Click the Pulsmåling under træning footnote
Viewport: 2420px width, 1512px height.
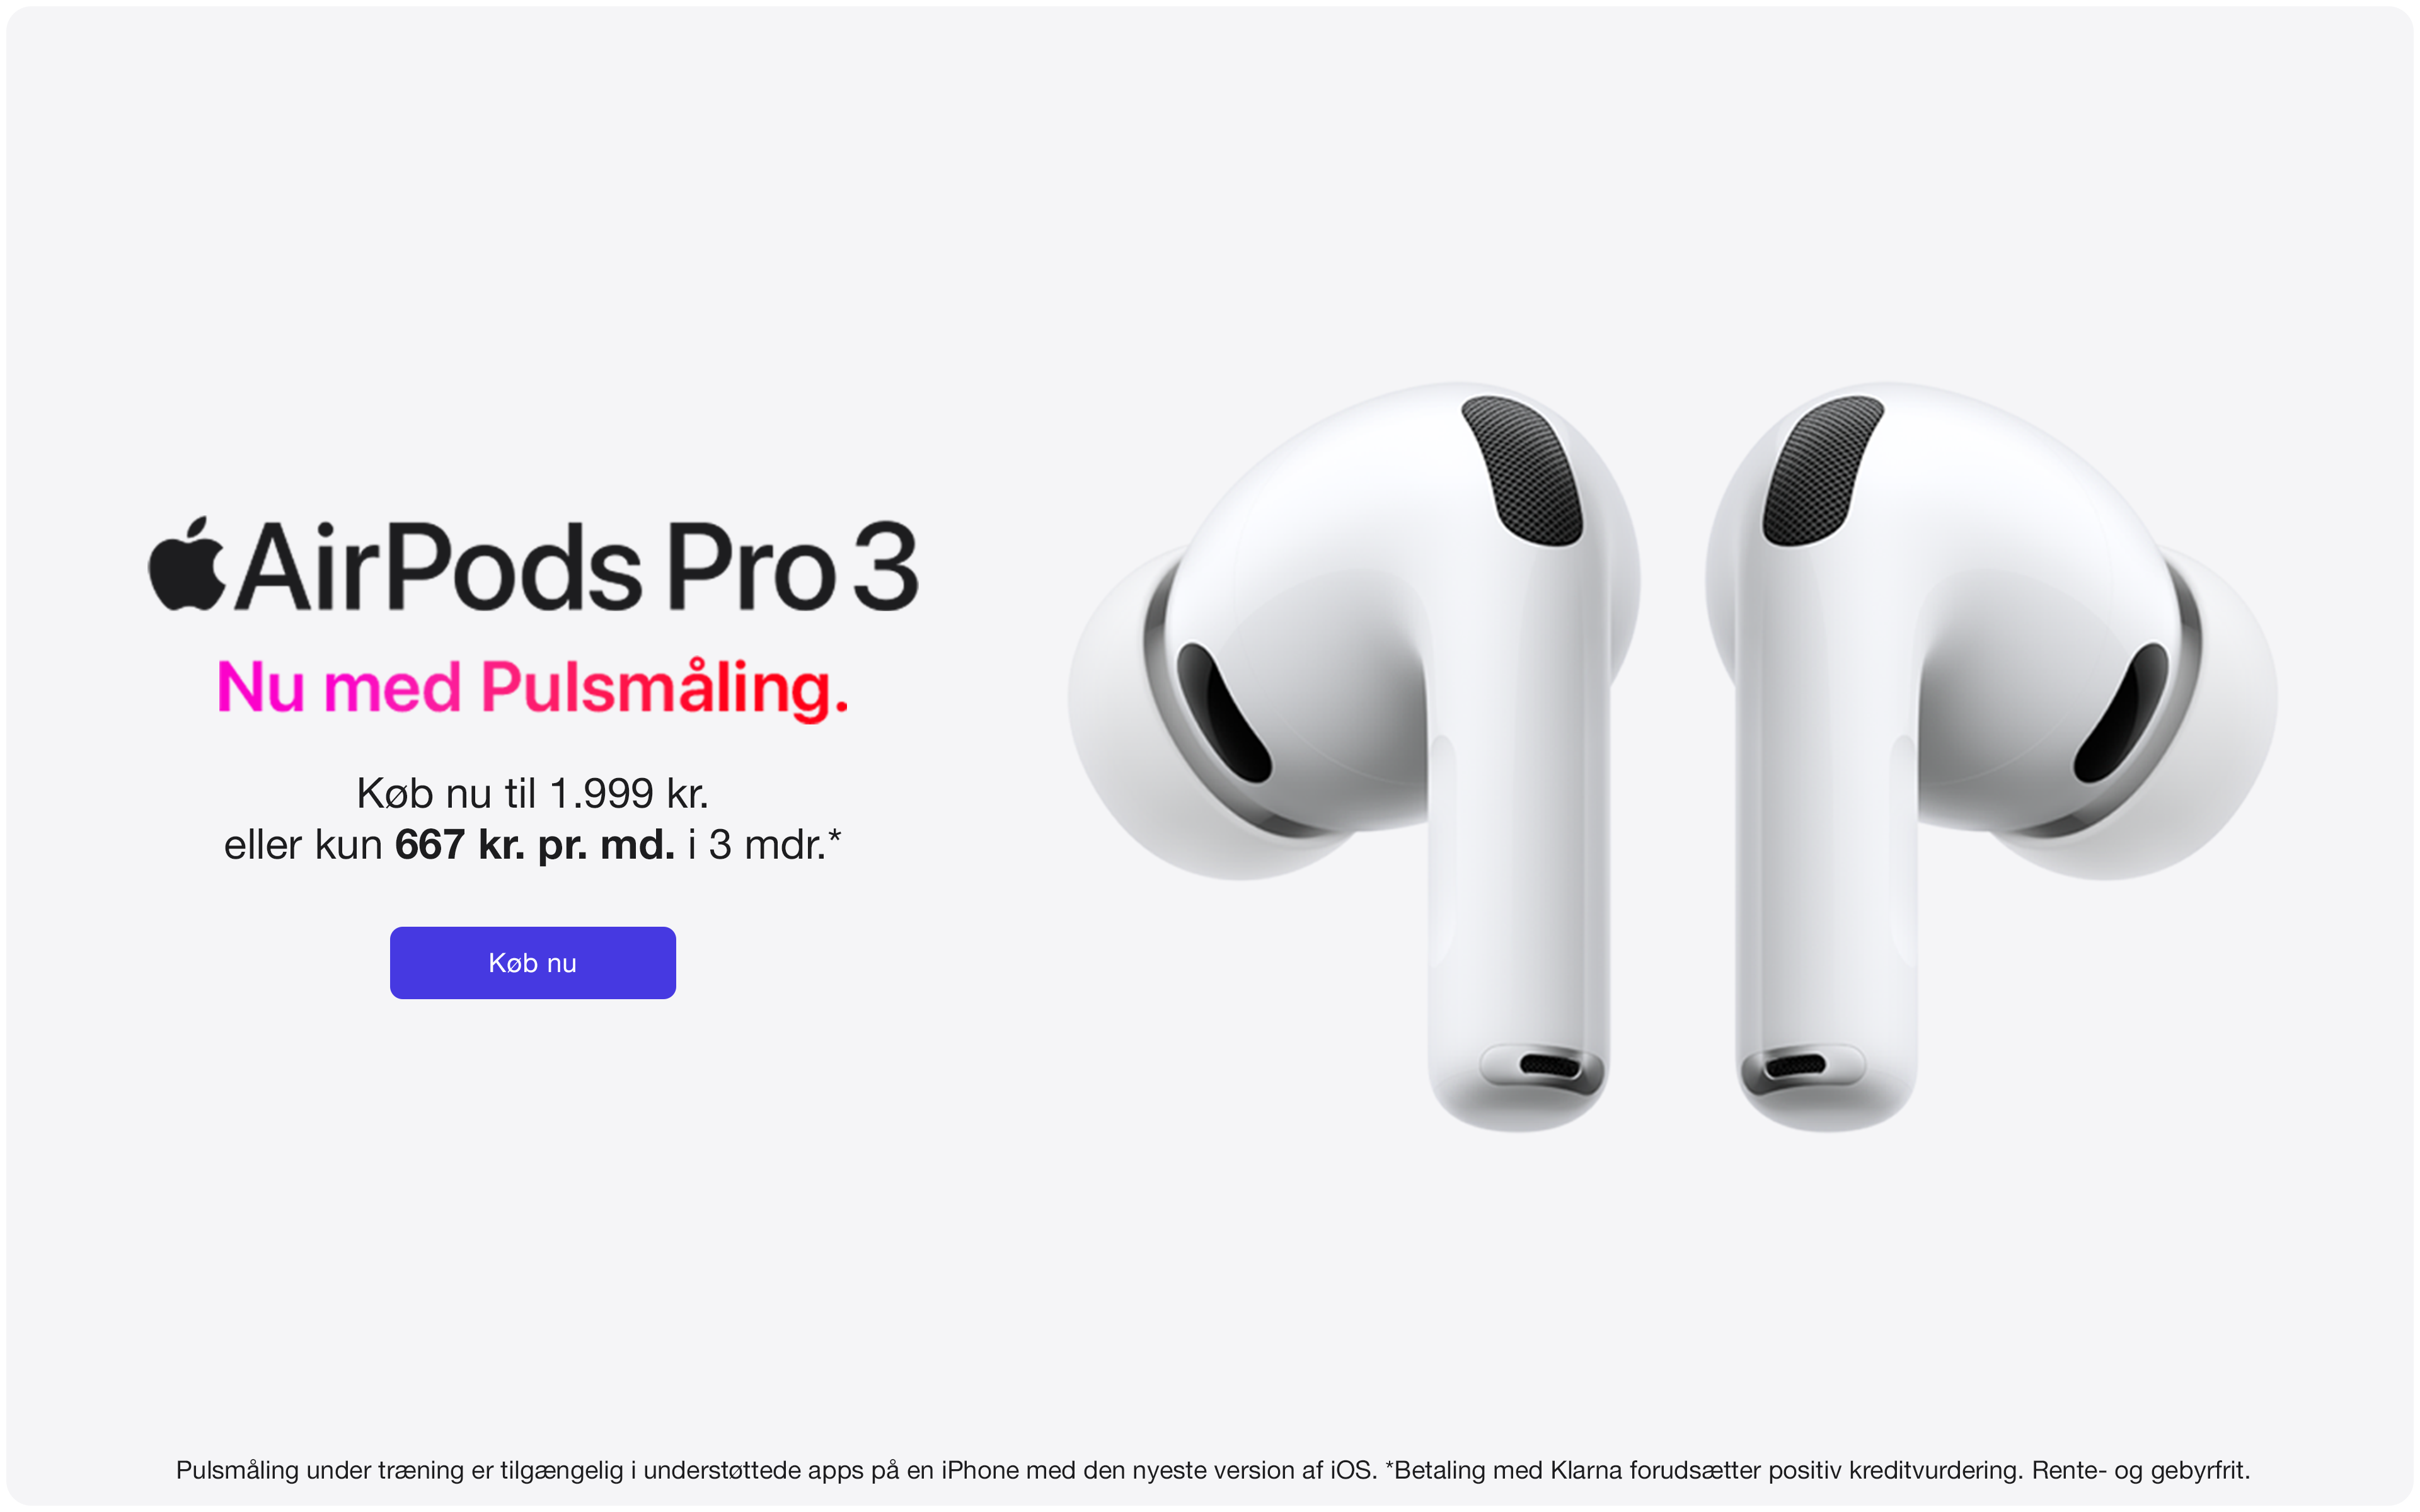(x=776, y=1470)
